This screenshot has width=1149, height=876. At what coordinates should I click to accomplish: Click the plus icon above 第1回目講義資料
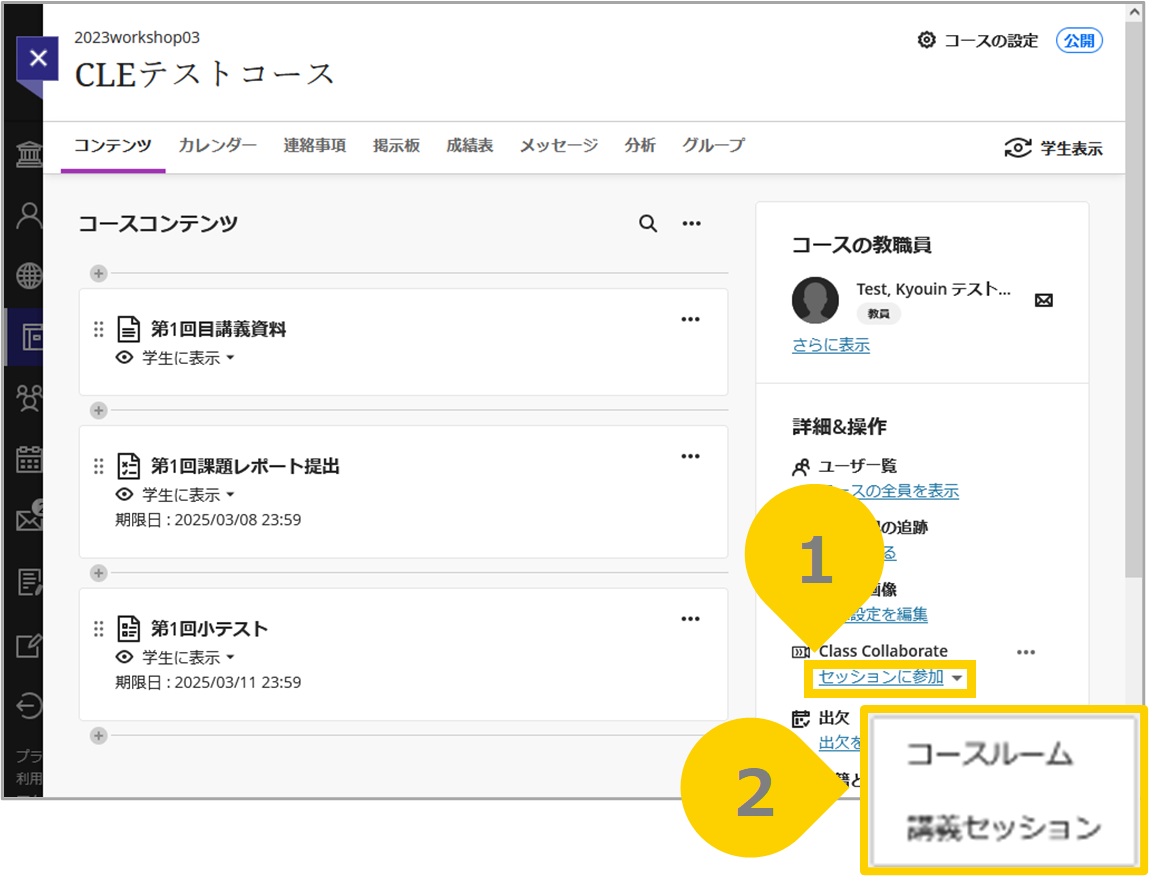[x=99, y=273]
